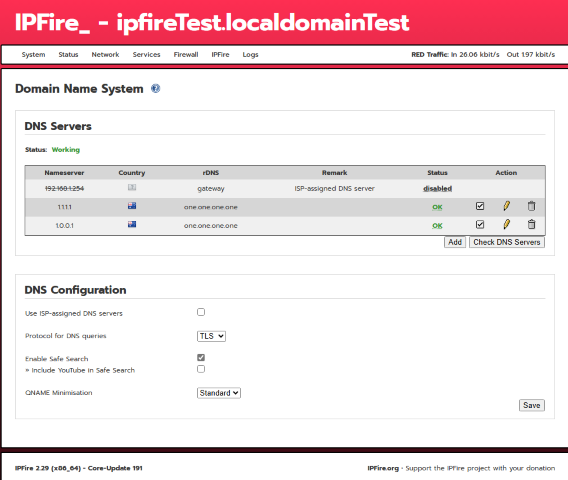The image size is (568, 480).
Task: Enable Use ISP-assigned DNS servers
Action: (201, 312)
